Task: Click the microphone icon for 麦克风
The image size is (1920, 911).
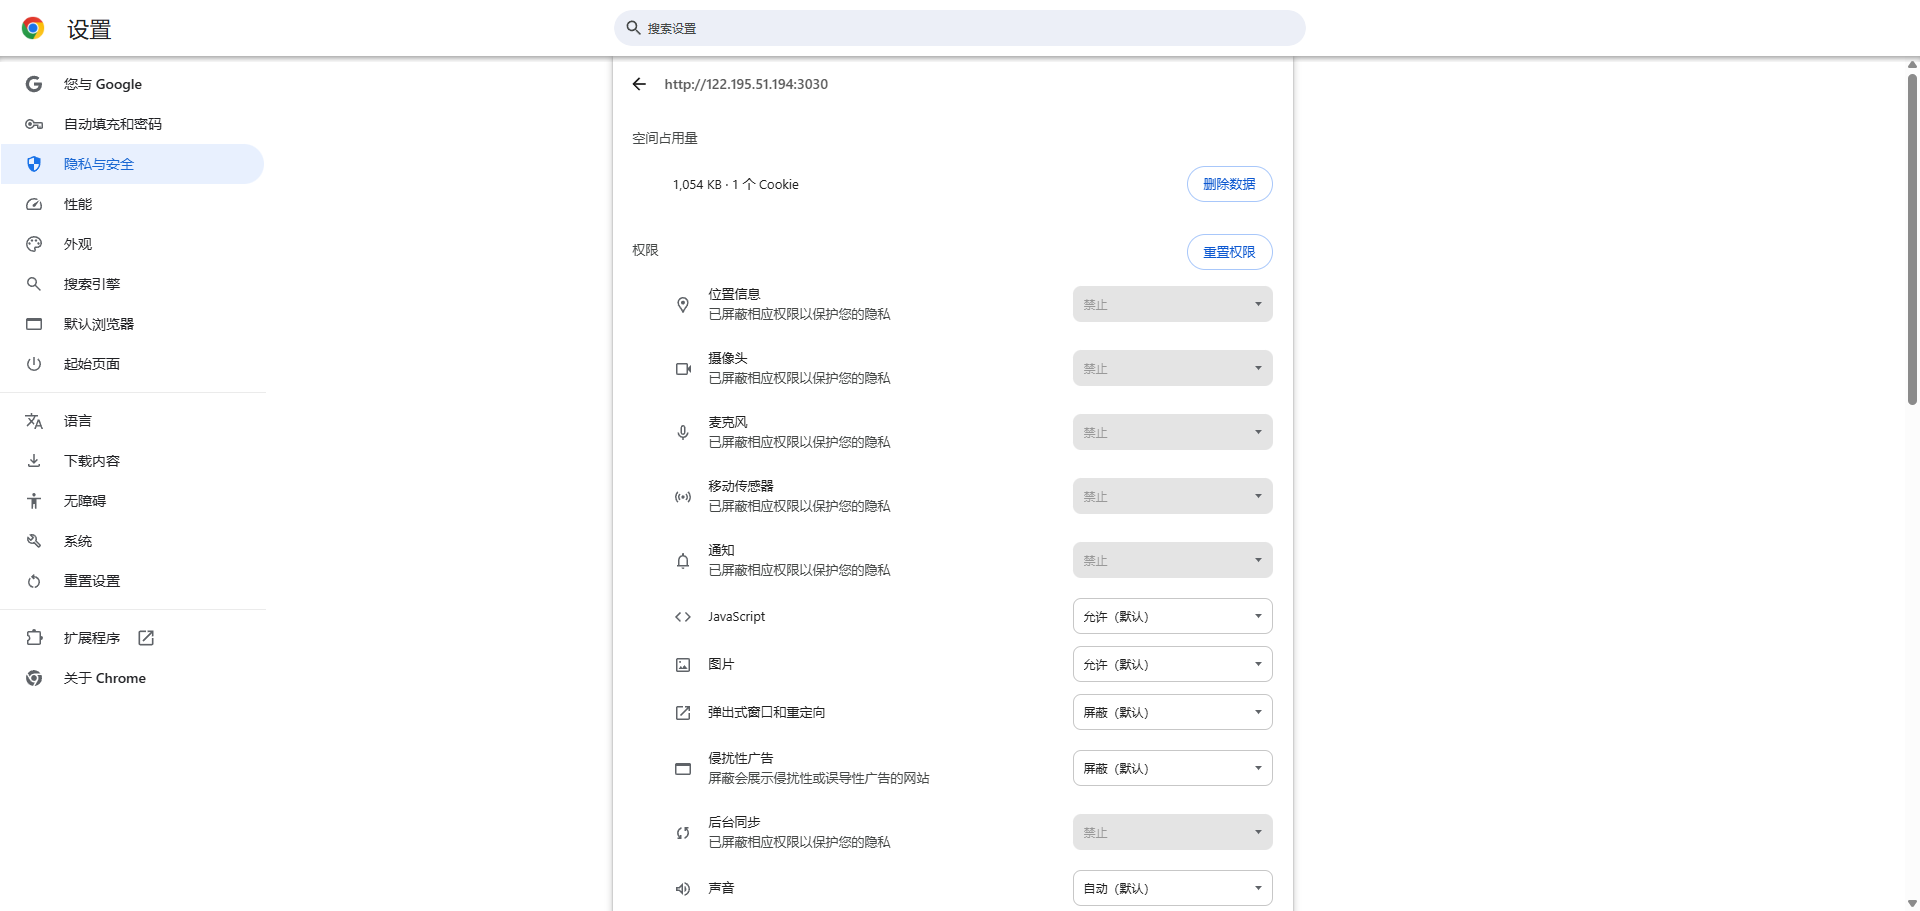Action: coord(683,433)
